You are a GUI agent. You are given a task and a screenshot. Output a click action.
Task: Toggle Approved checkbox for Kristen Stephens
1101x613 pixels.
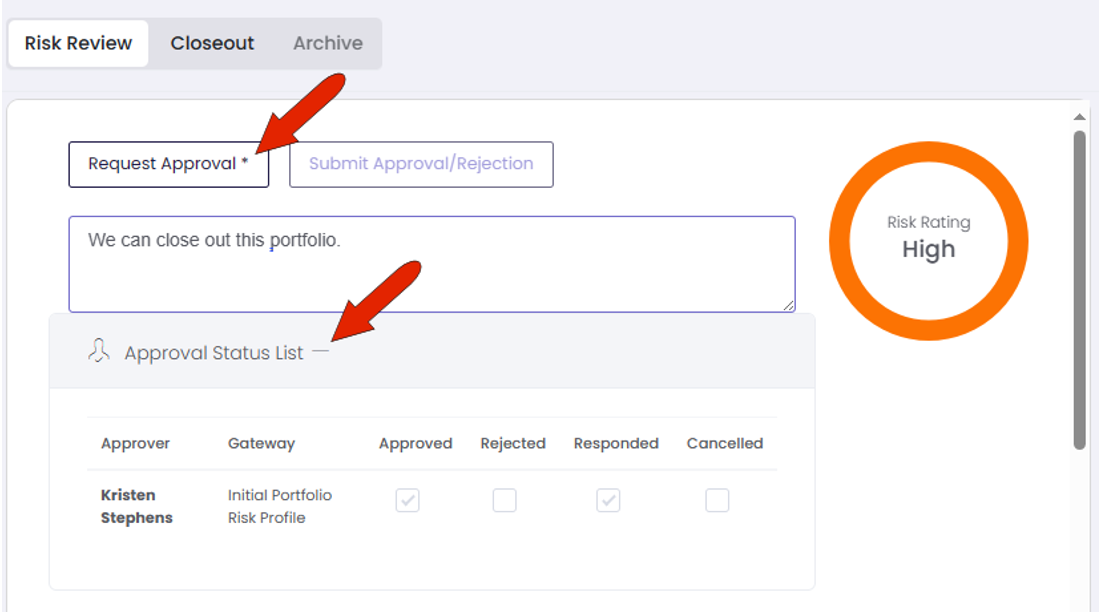[x=407, y=501]
